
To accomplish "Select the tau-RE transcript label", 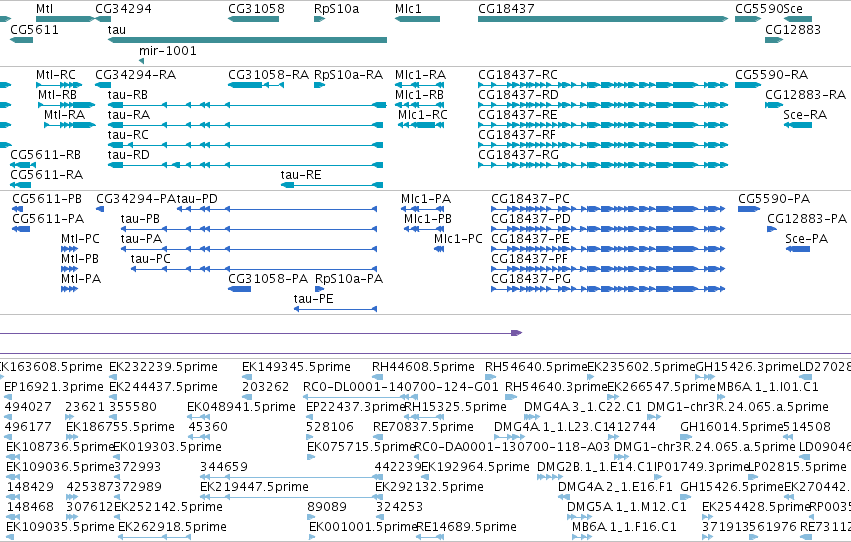I will [301, 175].
